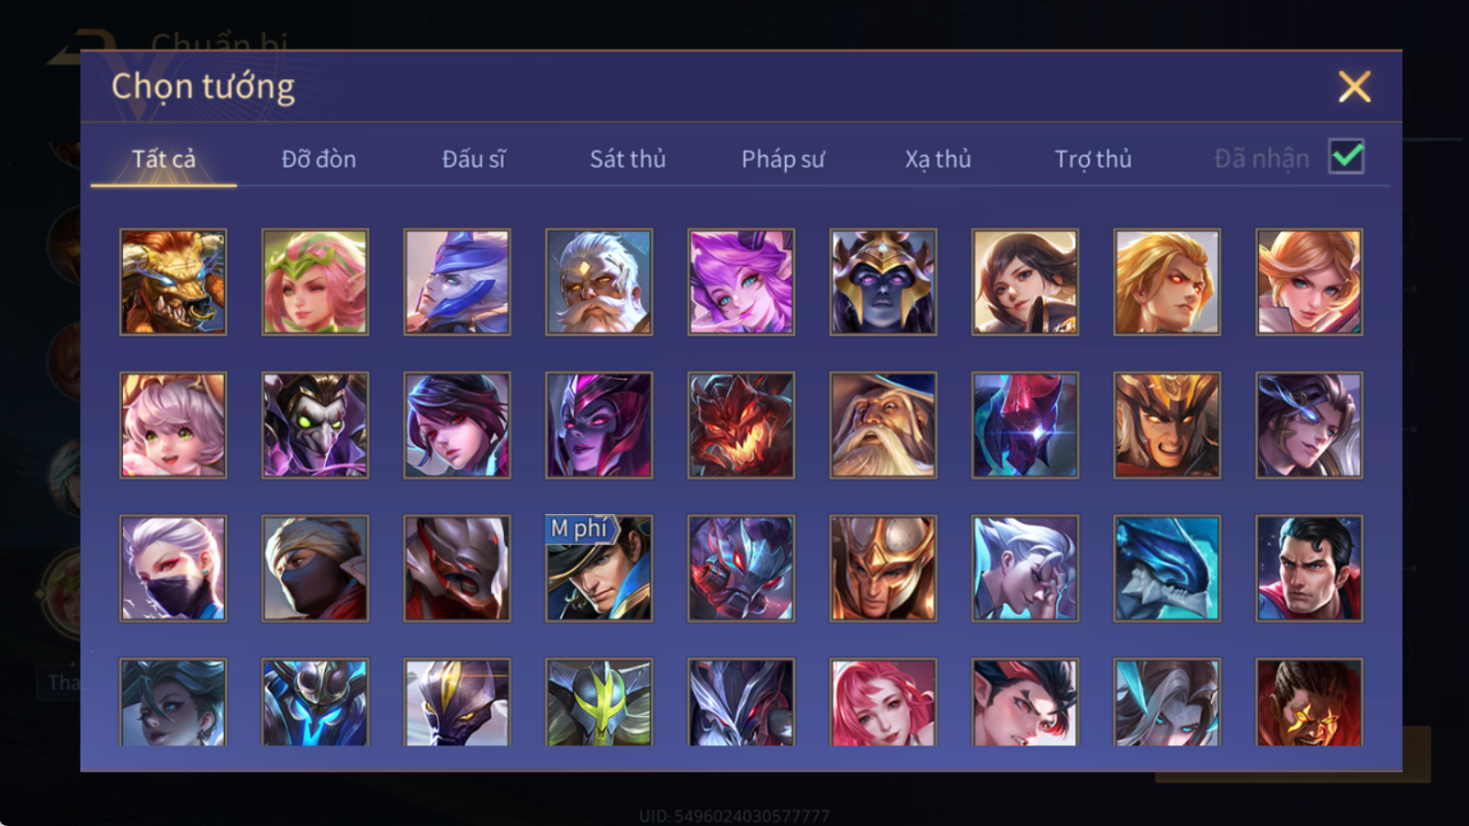Filter by the 'Xạ thủ' tab
This screenshot has width=1469, height=826.
(938, 159)
